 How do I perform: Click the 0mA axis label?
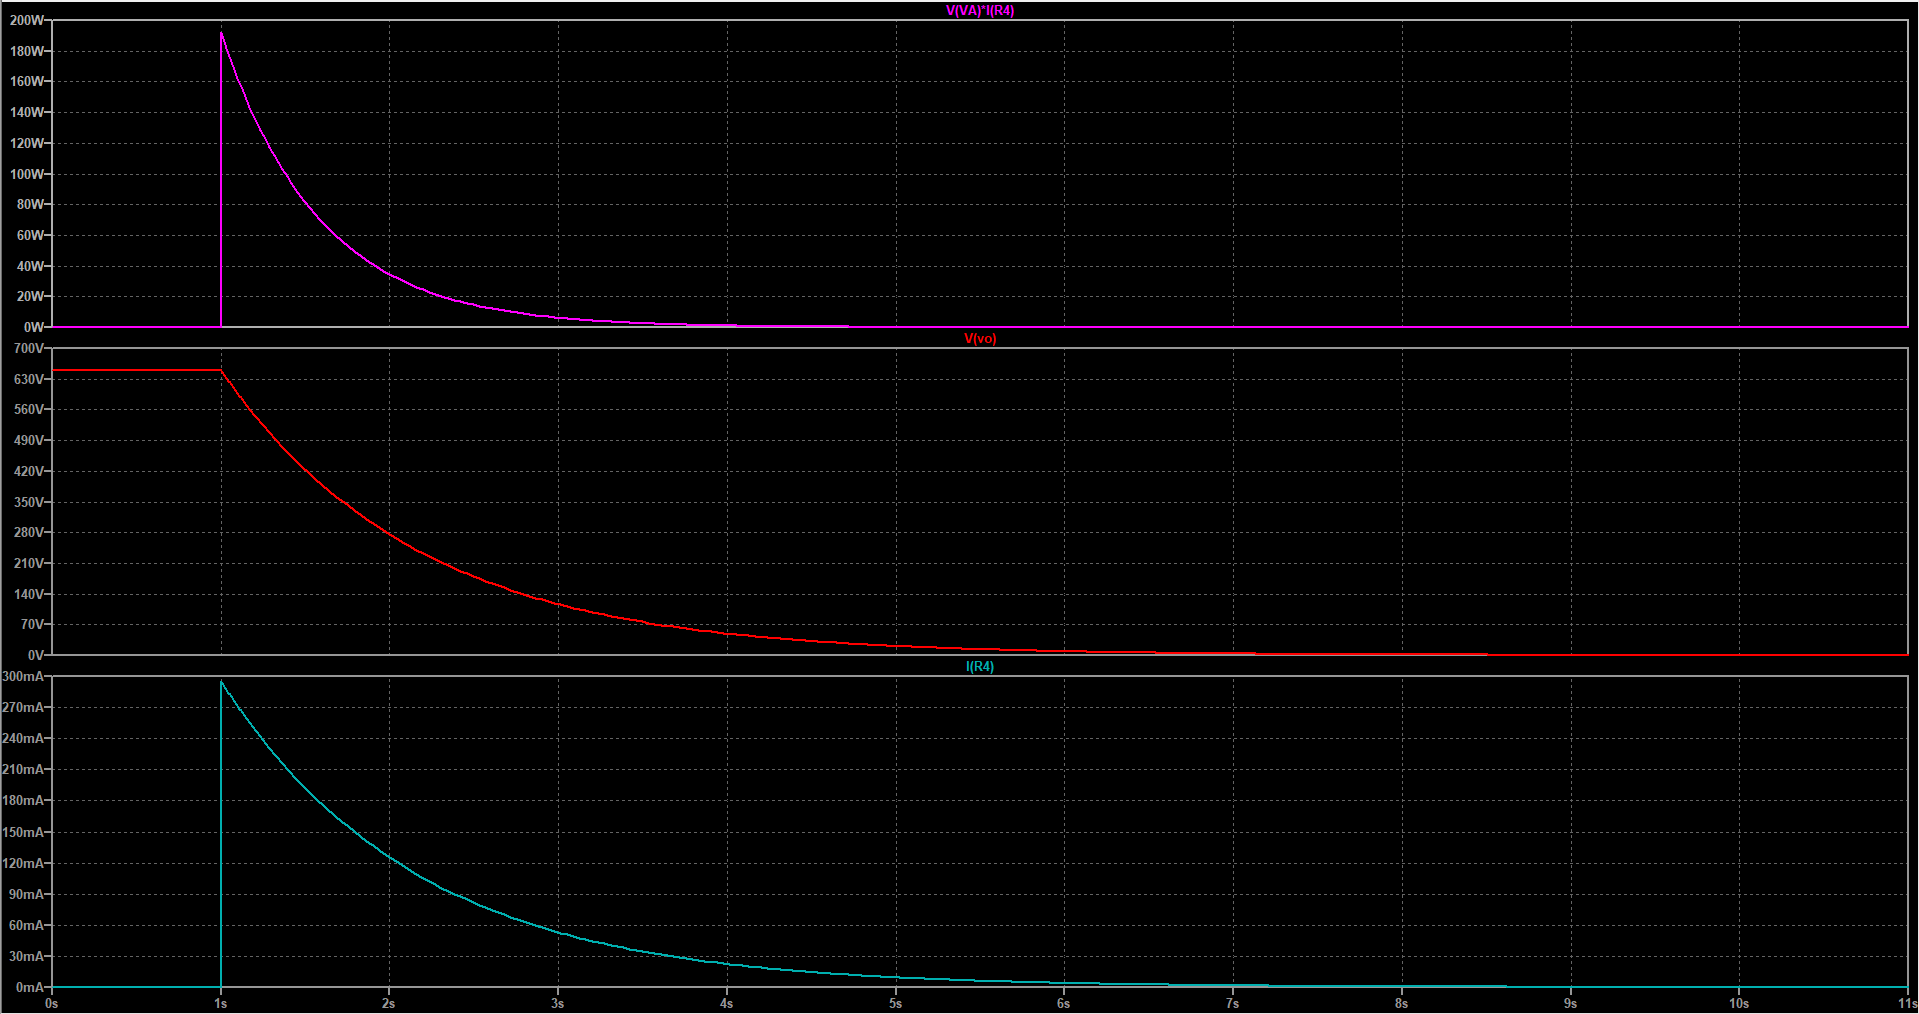30,987
